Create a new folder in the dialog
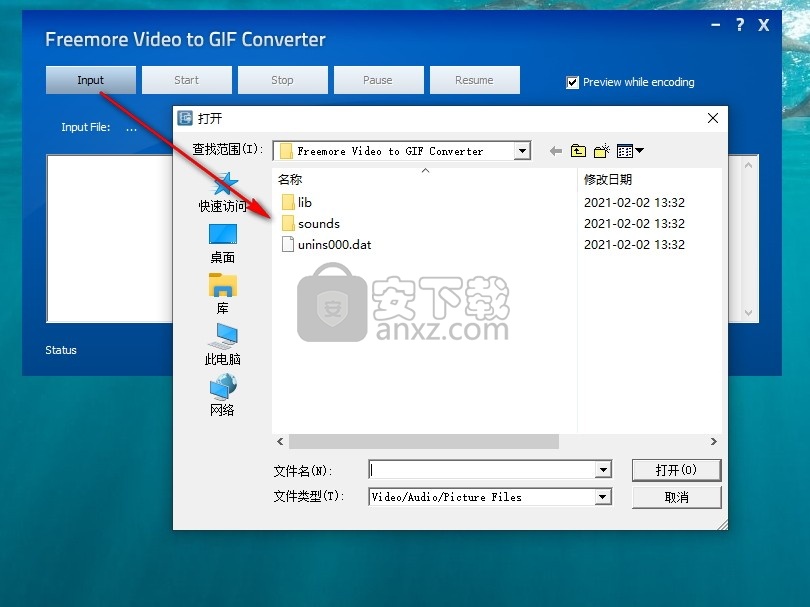 pyautogui.click(x=601, y=151)
